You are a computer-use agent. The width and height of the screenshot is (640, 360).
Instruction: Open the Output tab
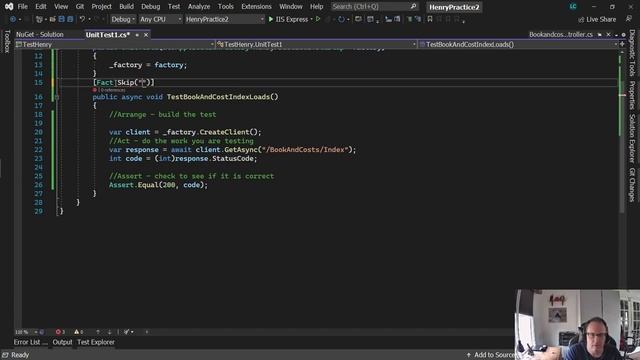(x=62, y=342)
